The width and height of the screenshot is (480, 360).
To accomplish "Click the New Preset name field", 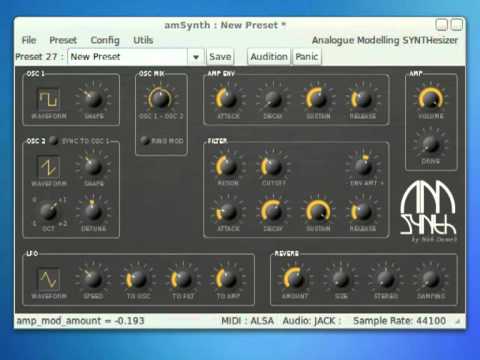I will pyautogui.click(x=128, y=57).
